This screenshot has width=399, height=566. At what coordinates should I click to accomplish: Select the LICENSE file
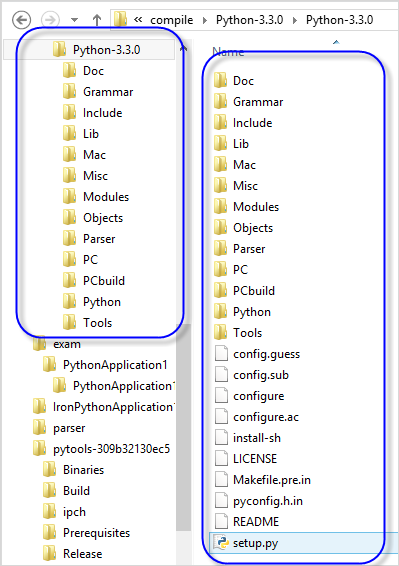tap(255, 458)
